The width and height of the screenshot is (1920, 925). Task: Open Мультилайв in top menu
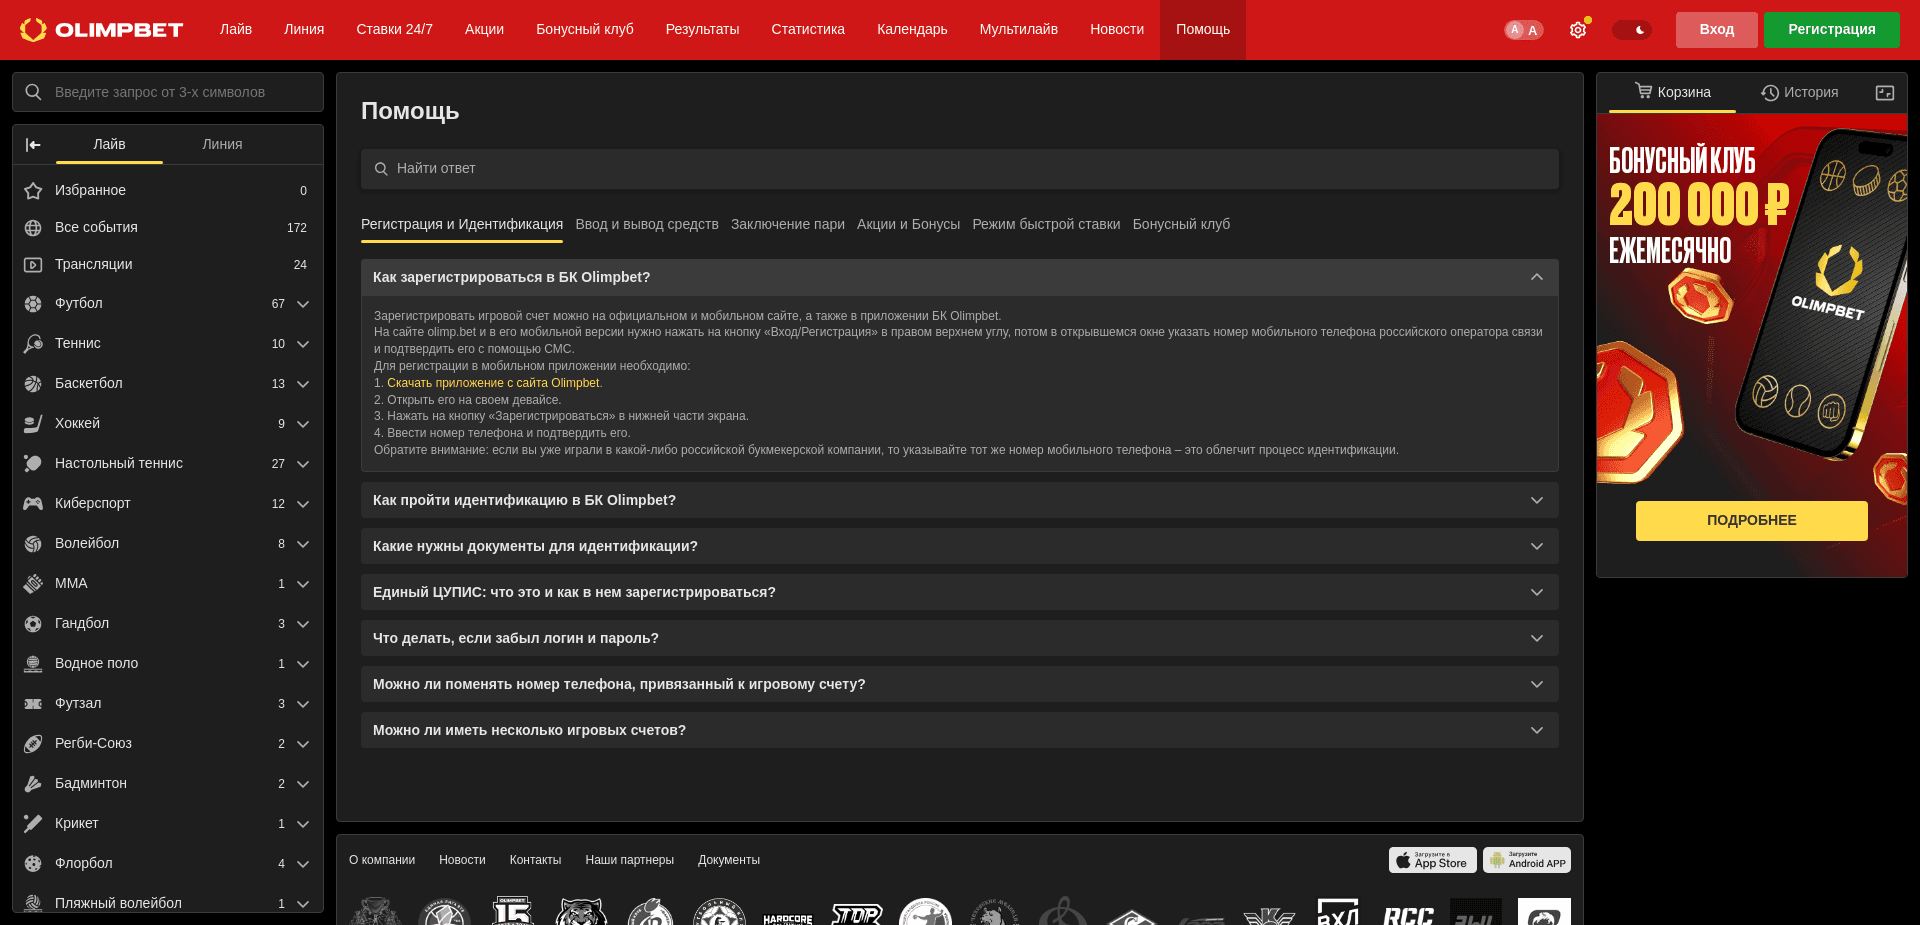click(x=1018, y=30)
